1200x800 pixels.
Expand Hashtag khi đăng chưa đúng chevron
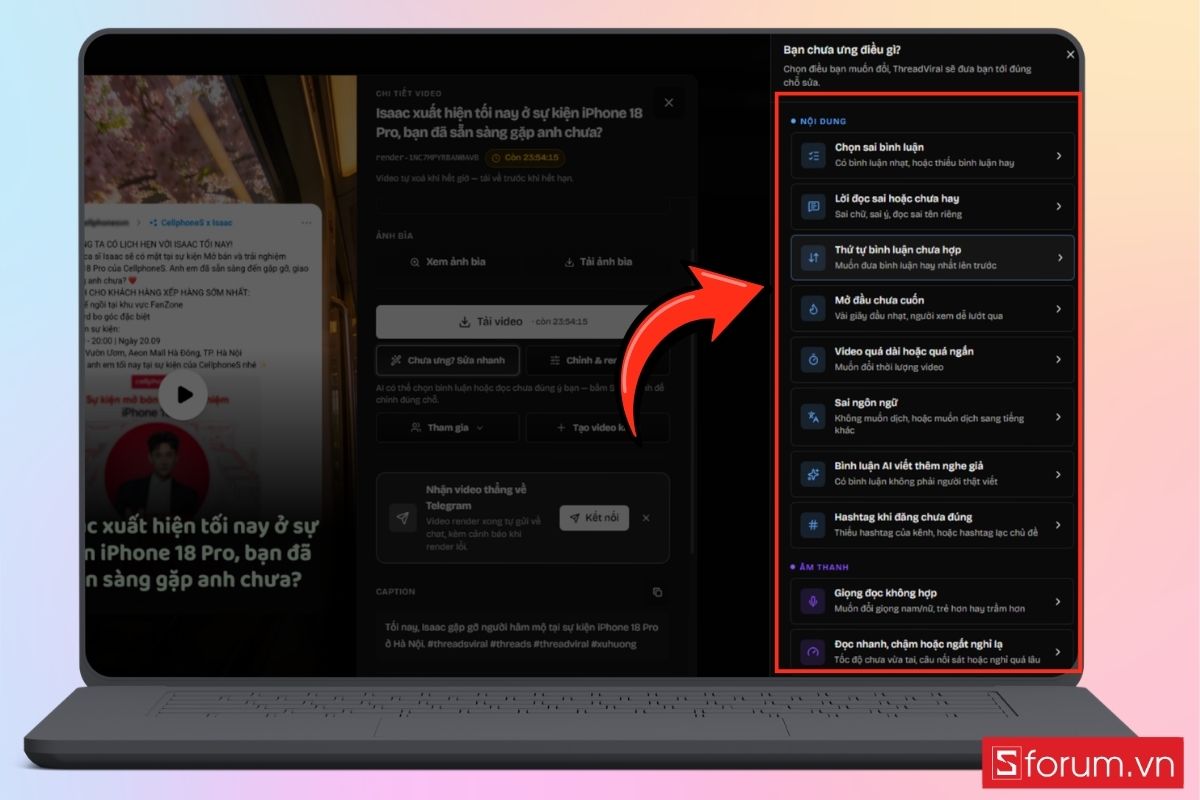(x=1059, y=525)
